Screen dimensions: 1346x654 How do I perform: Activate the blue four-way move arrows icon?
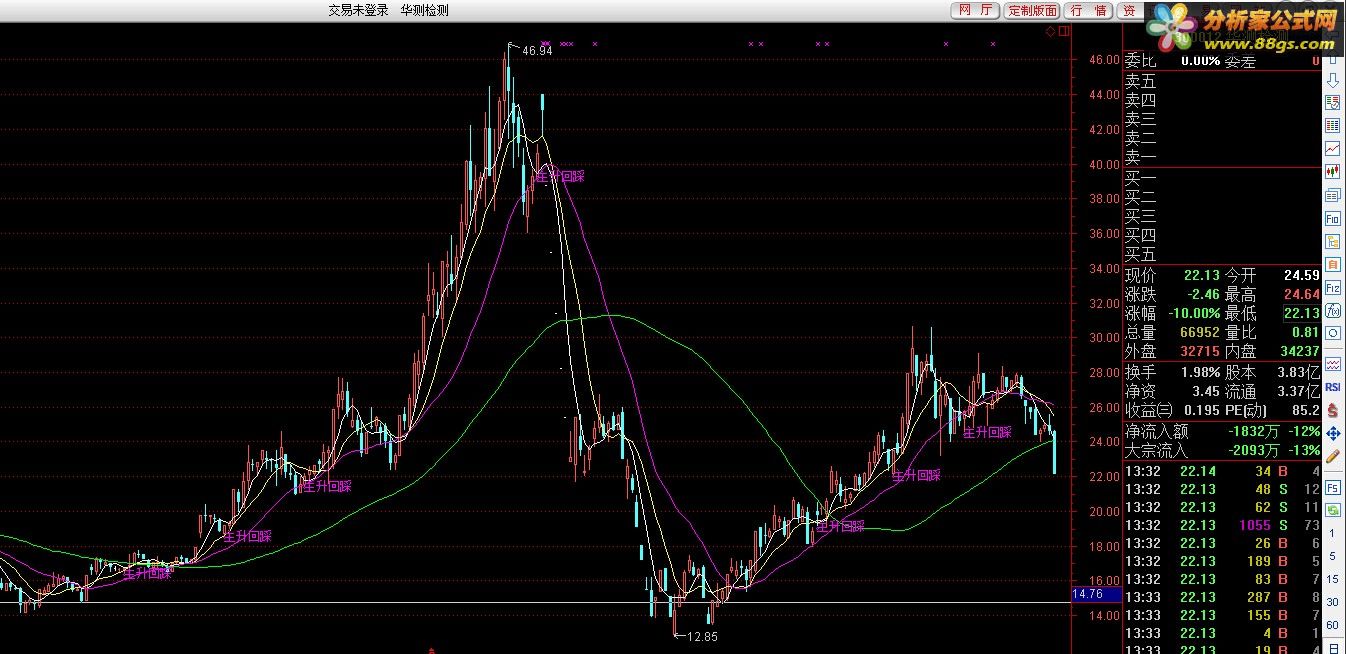1333,431
